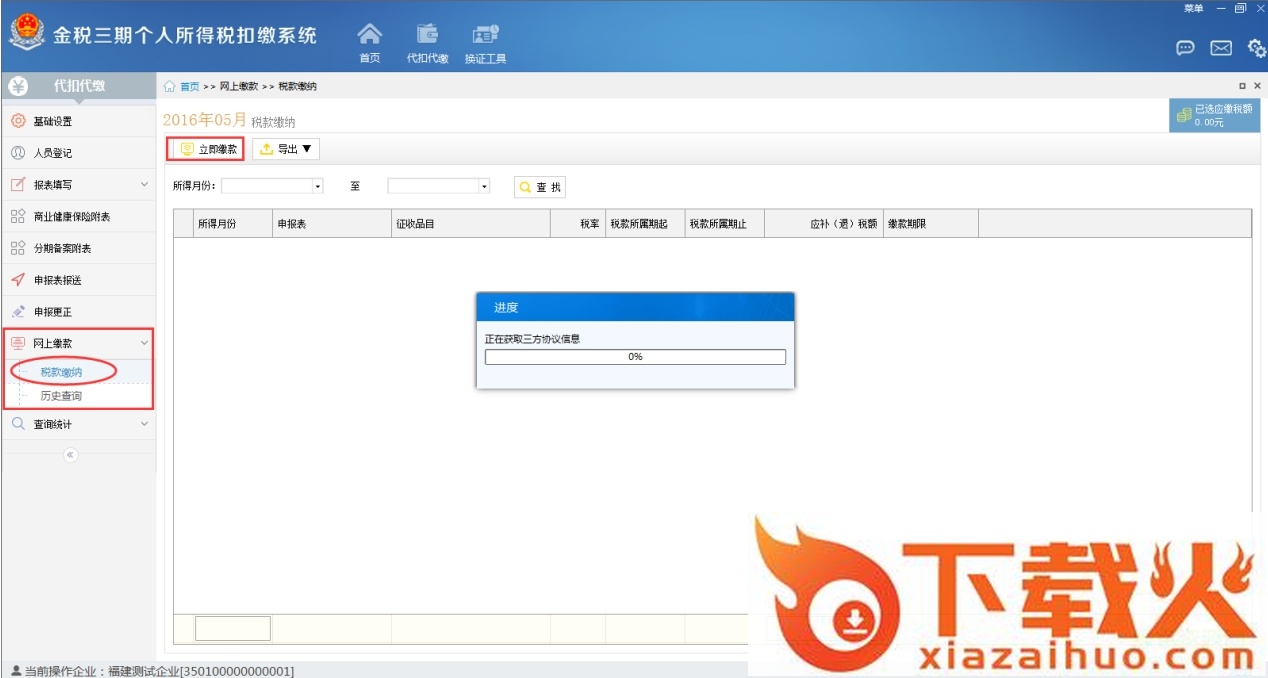Click the 基础设置 sidebar item
This screenshot has width=1268, height=678.
pyautogui.click(x=53, y=122)
